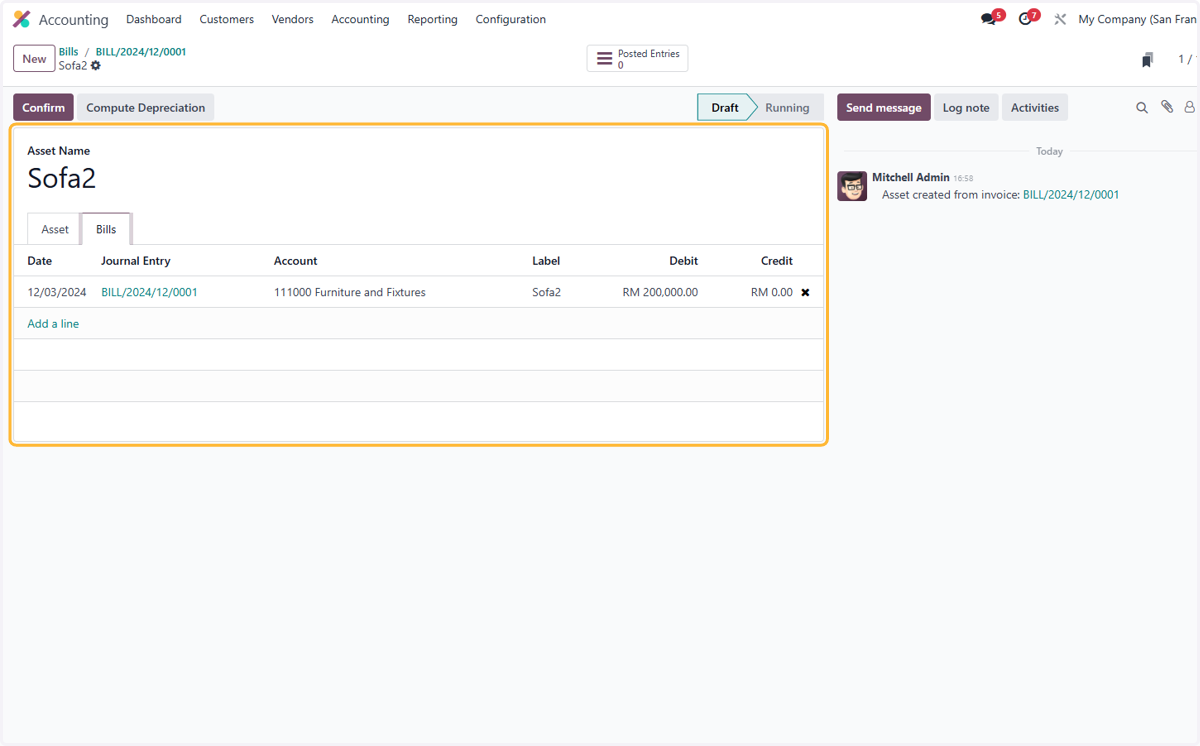Click the followers person icon
This screenshot has height=746, width=1200.
click(1190, 107)
